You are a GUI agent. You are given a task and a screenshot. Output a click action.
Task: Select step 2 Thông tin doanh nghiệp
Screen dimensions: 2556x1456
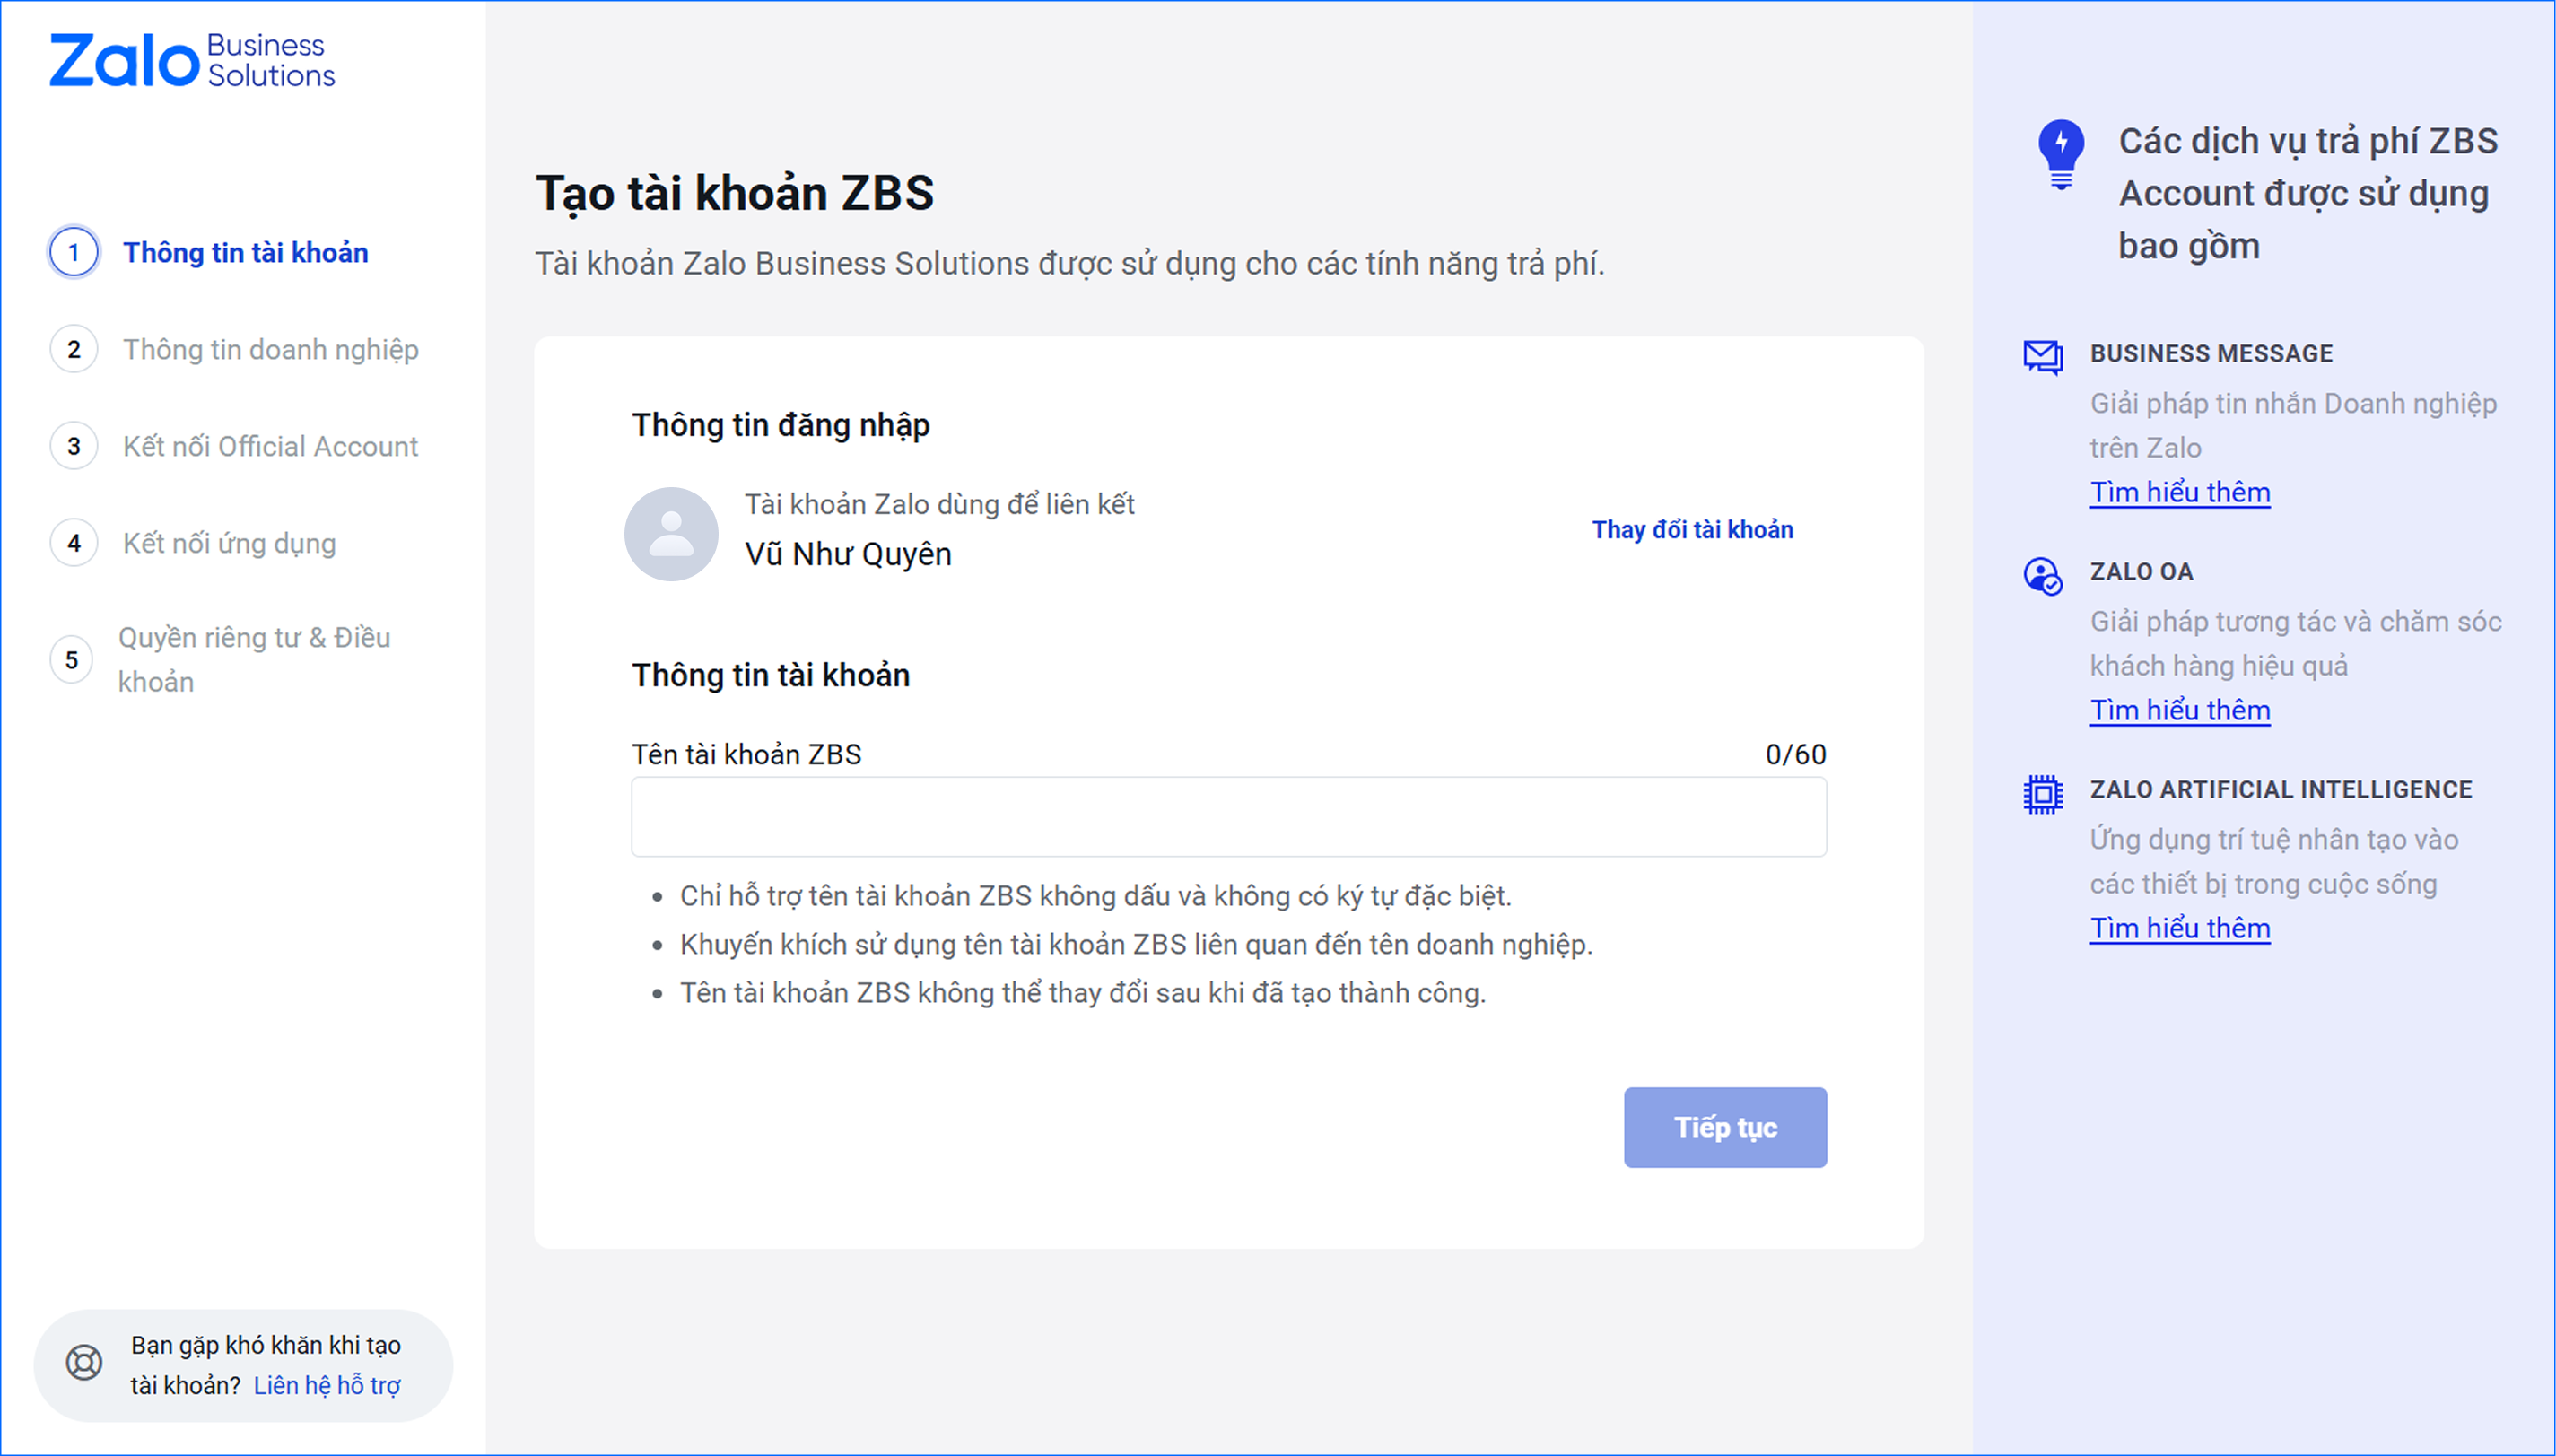tap(270, 350)
